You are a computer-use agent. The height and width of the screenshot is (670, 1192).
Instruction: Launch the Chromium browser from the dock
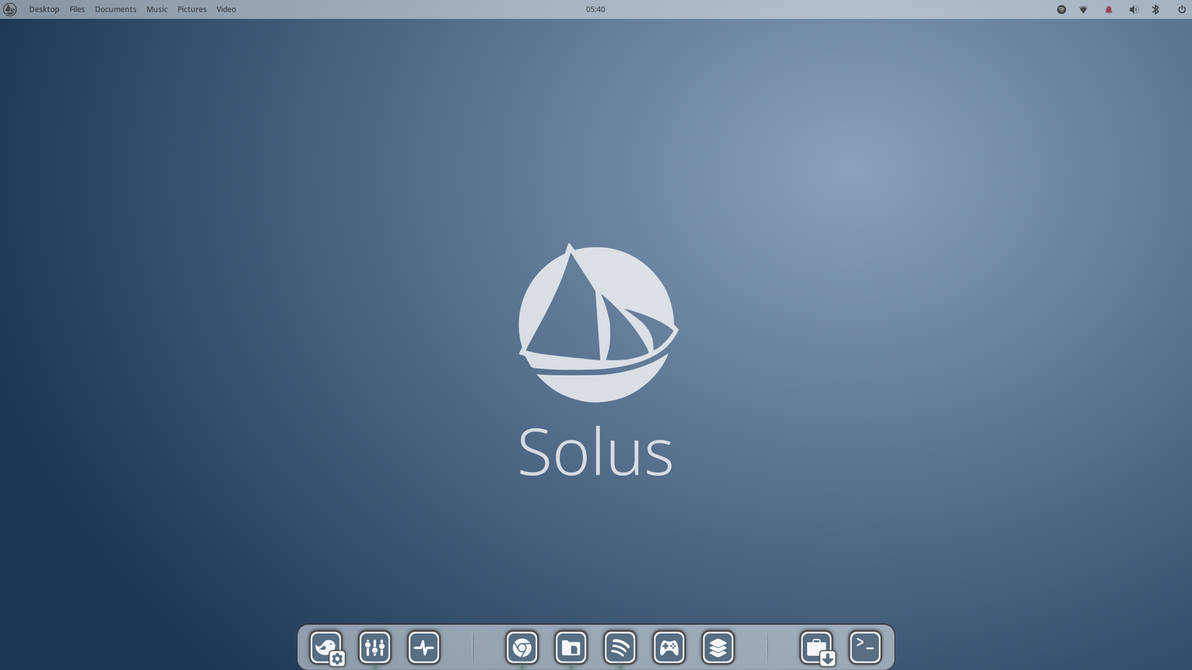(x=521, y=647)
